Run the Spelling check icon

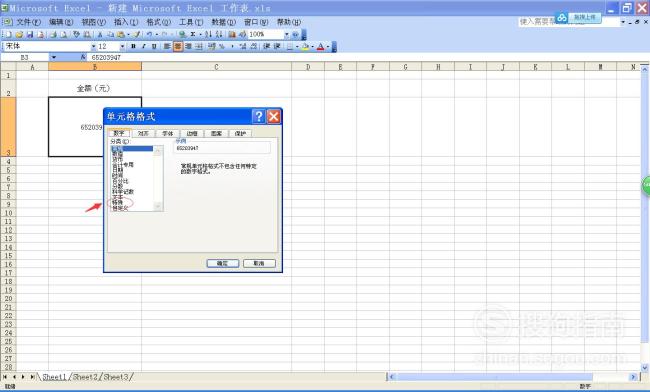(x=76, y=34)
